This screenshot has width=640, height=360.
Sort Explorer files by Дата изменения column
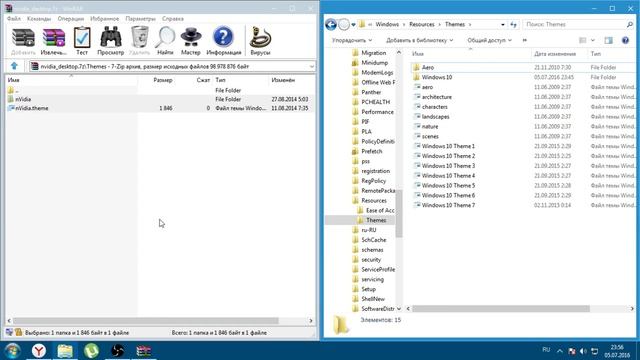pos(555,54)
